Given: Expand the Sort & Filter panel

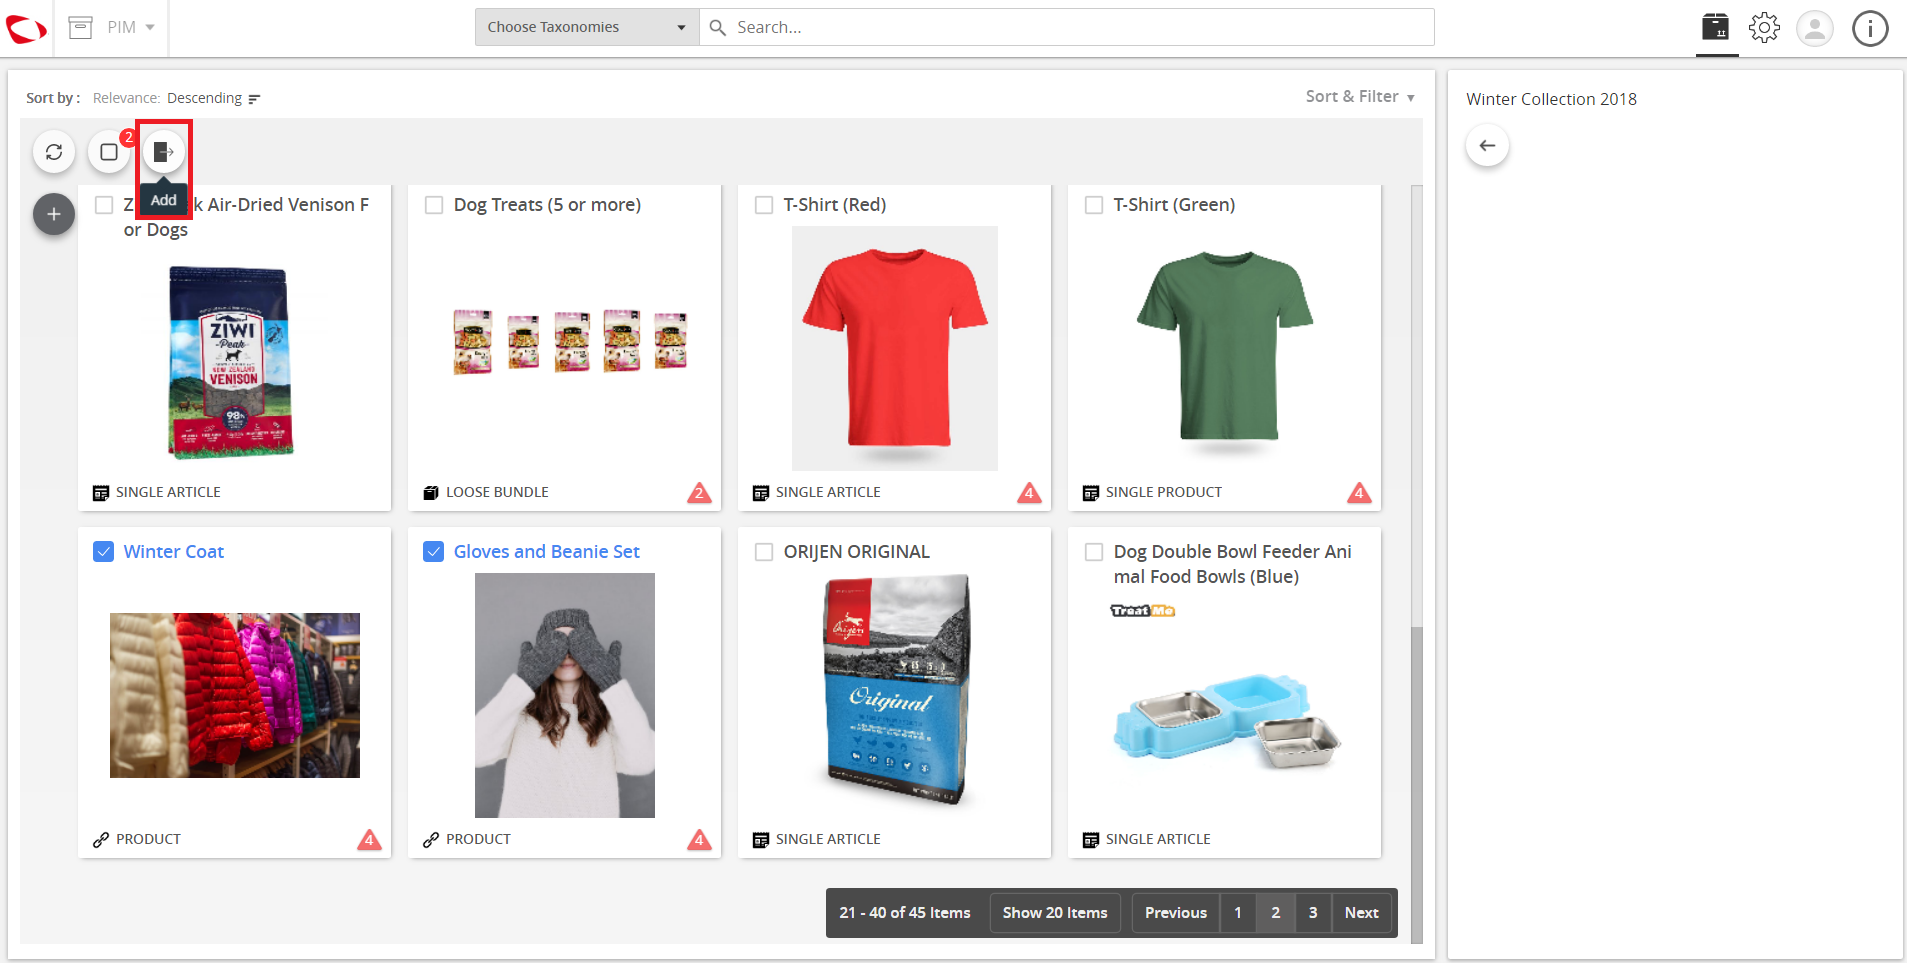Looking at the screenshot, I should click(1360, 97).
